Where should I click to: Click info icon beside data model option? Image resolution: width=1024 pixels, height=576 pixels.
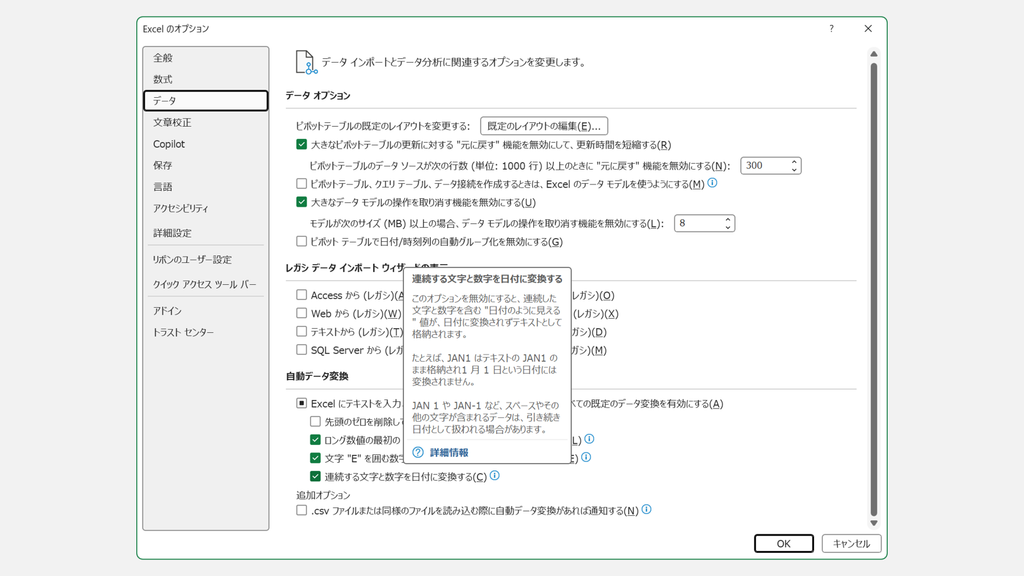(x=712, y=183)
